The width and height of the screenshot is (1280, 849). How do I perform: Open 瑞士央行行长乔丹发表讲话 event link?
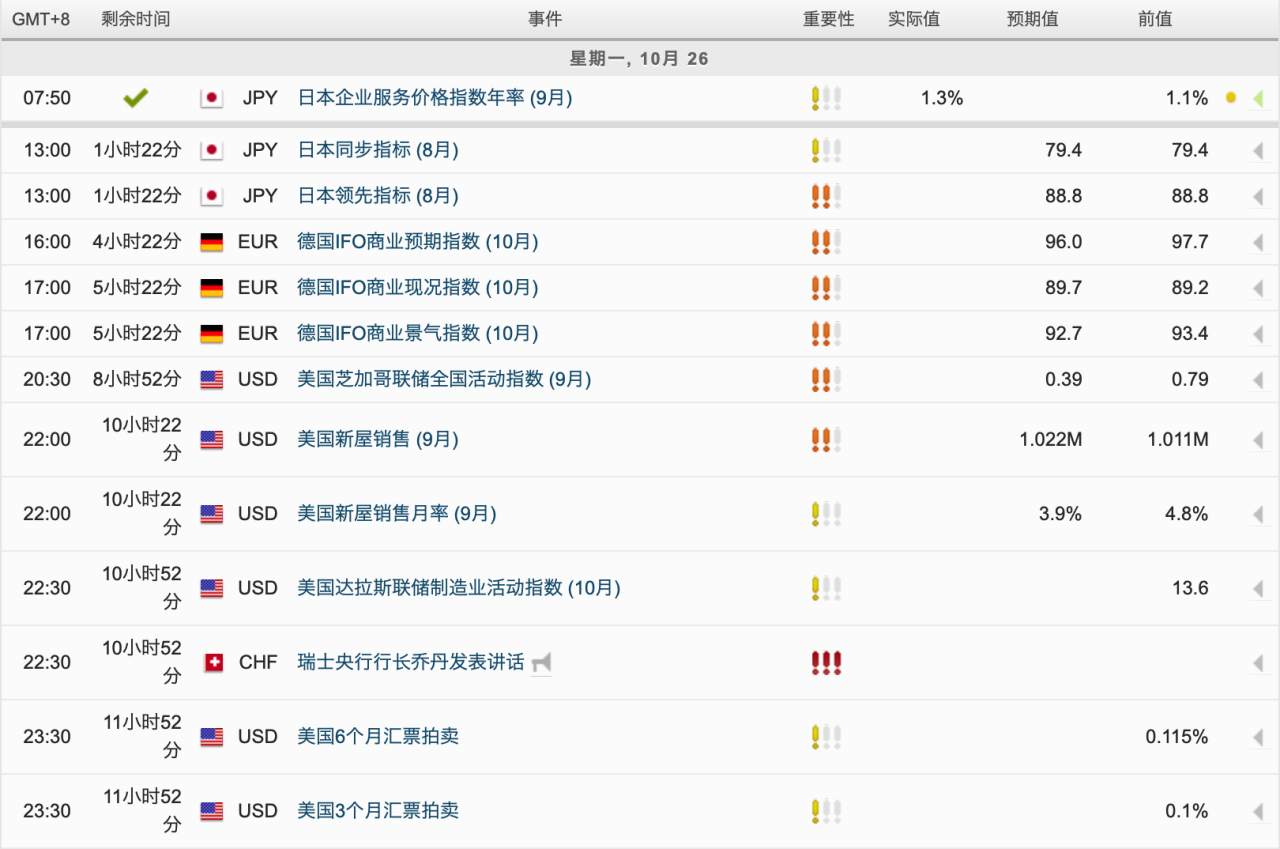click(x=411, y=662)
